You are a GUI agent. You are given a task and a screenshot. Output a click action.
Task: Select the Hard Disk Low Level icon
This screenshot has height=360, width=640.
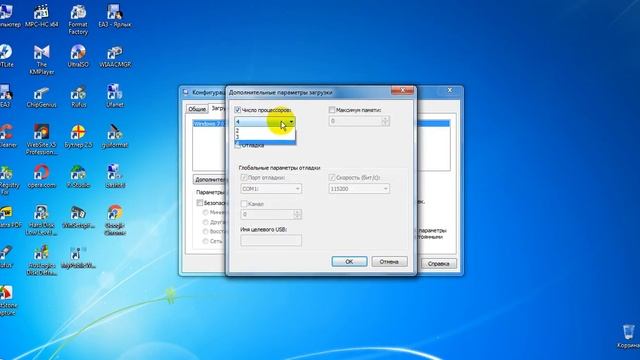click(x=41, y=220)
